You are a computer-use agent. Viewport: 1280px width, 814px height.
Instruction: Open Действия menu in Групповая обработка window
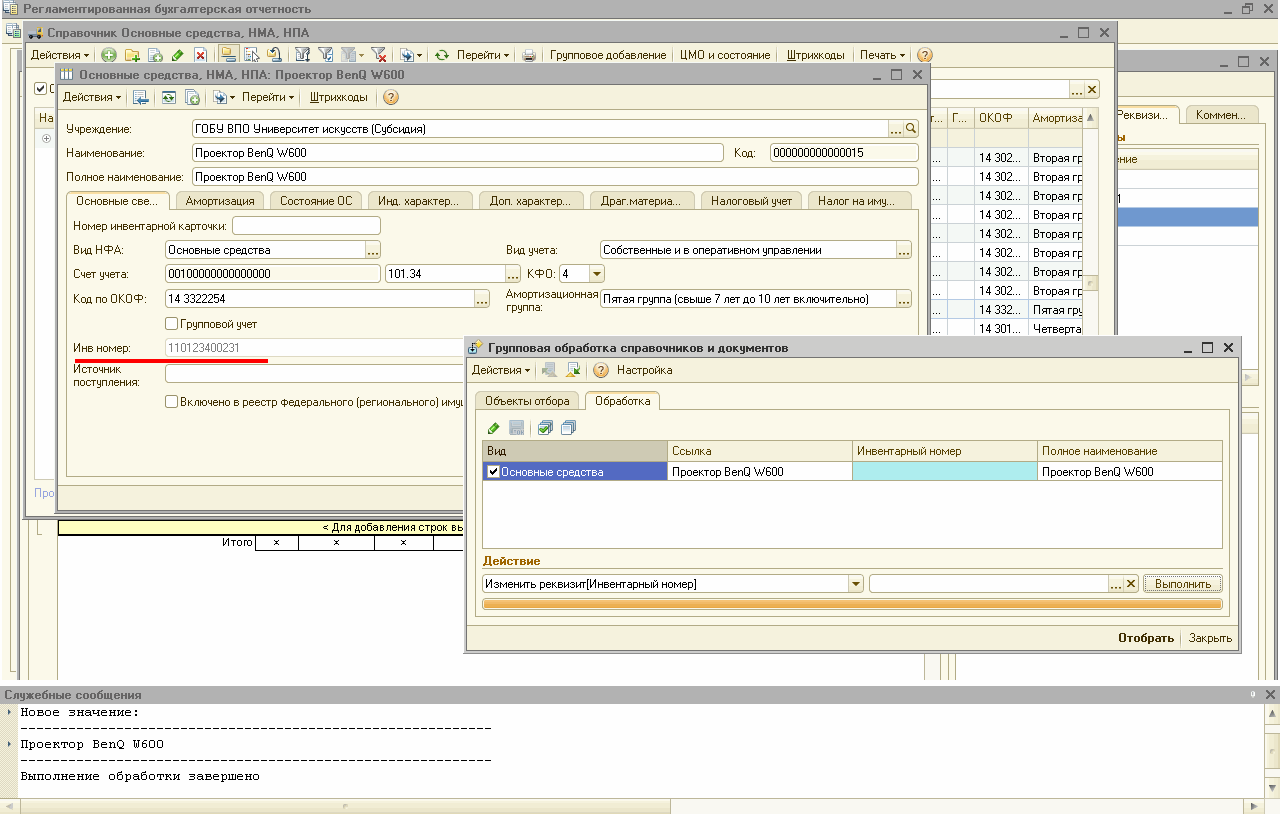502,370
